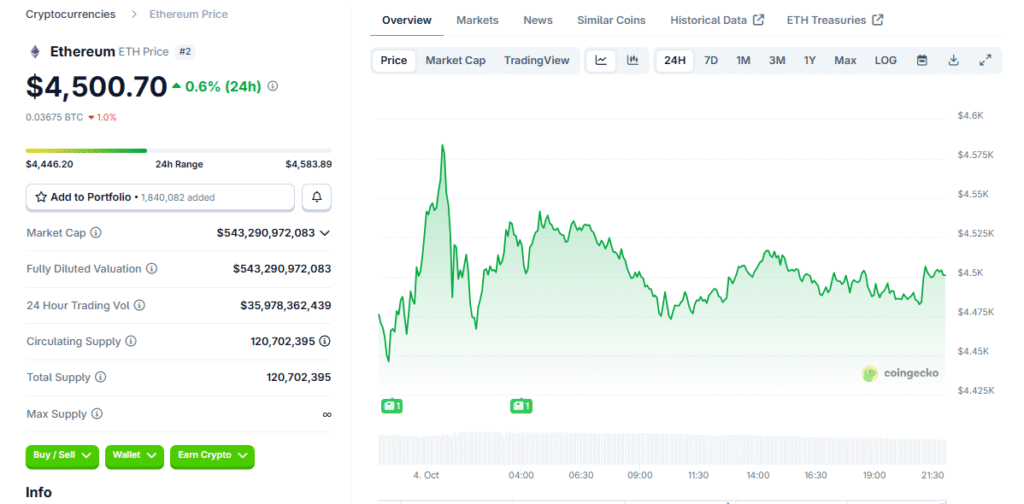Go to the Similar Coins tab
The image size is (1024, 504).
coord(611,20)
